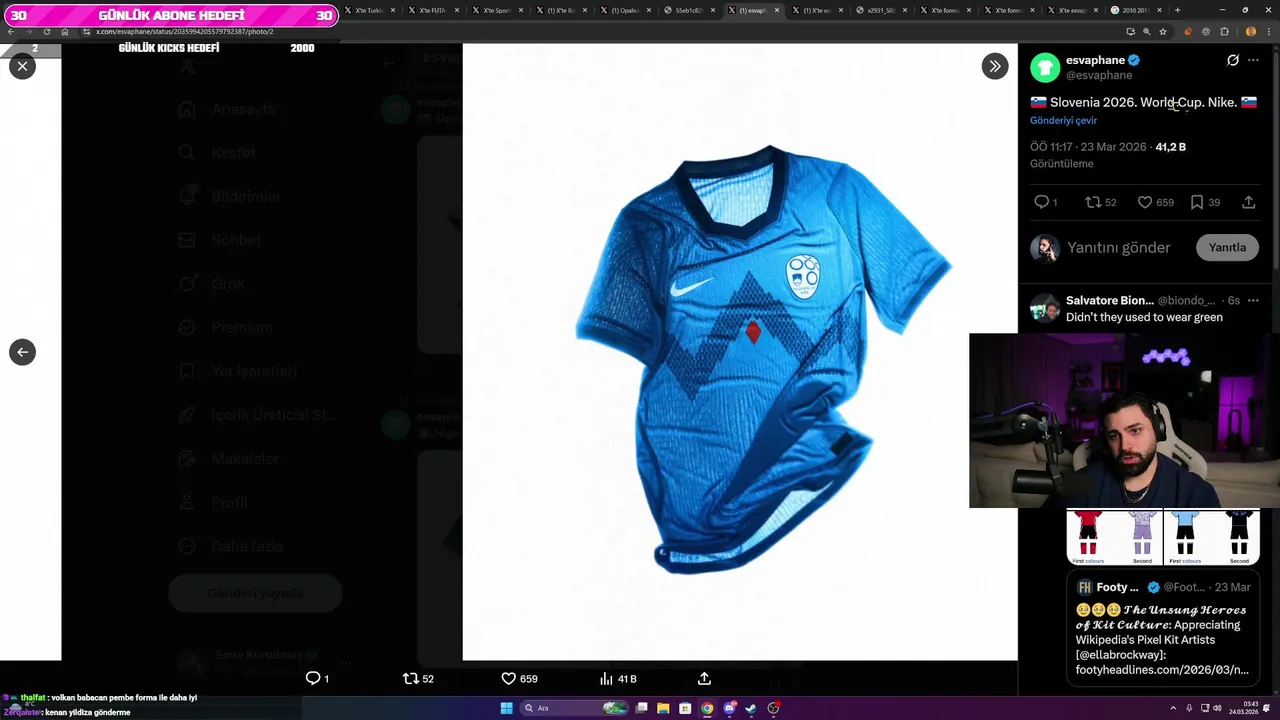Image resolution: width=1280 pixels, height=720 pixels.
Task: Click the browser reload button
Action: coord(47,31)
